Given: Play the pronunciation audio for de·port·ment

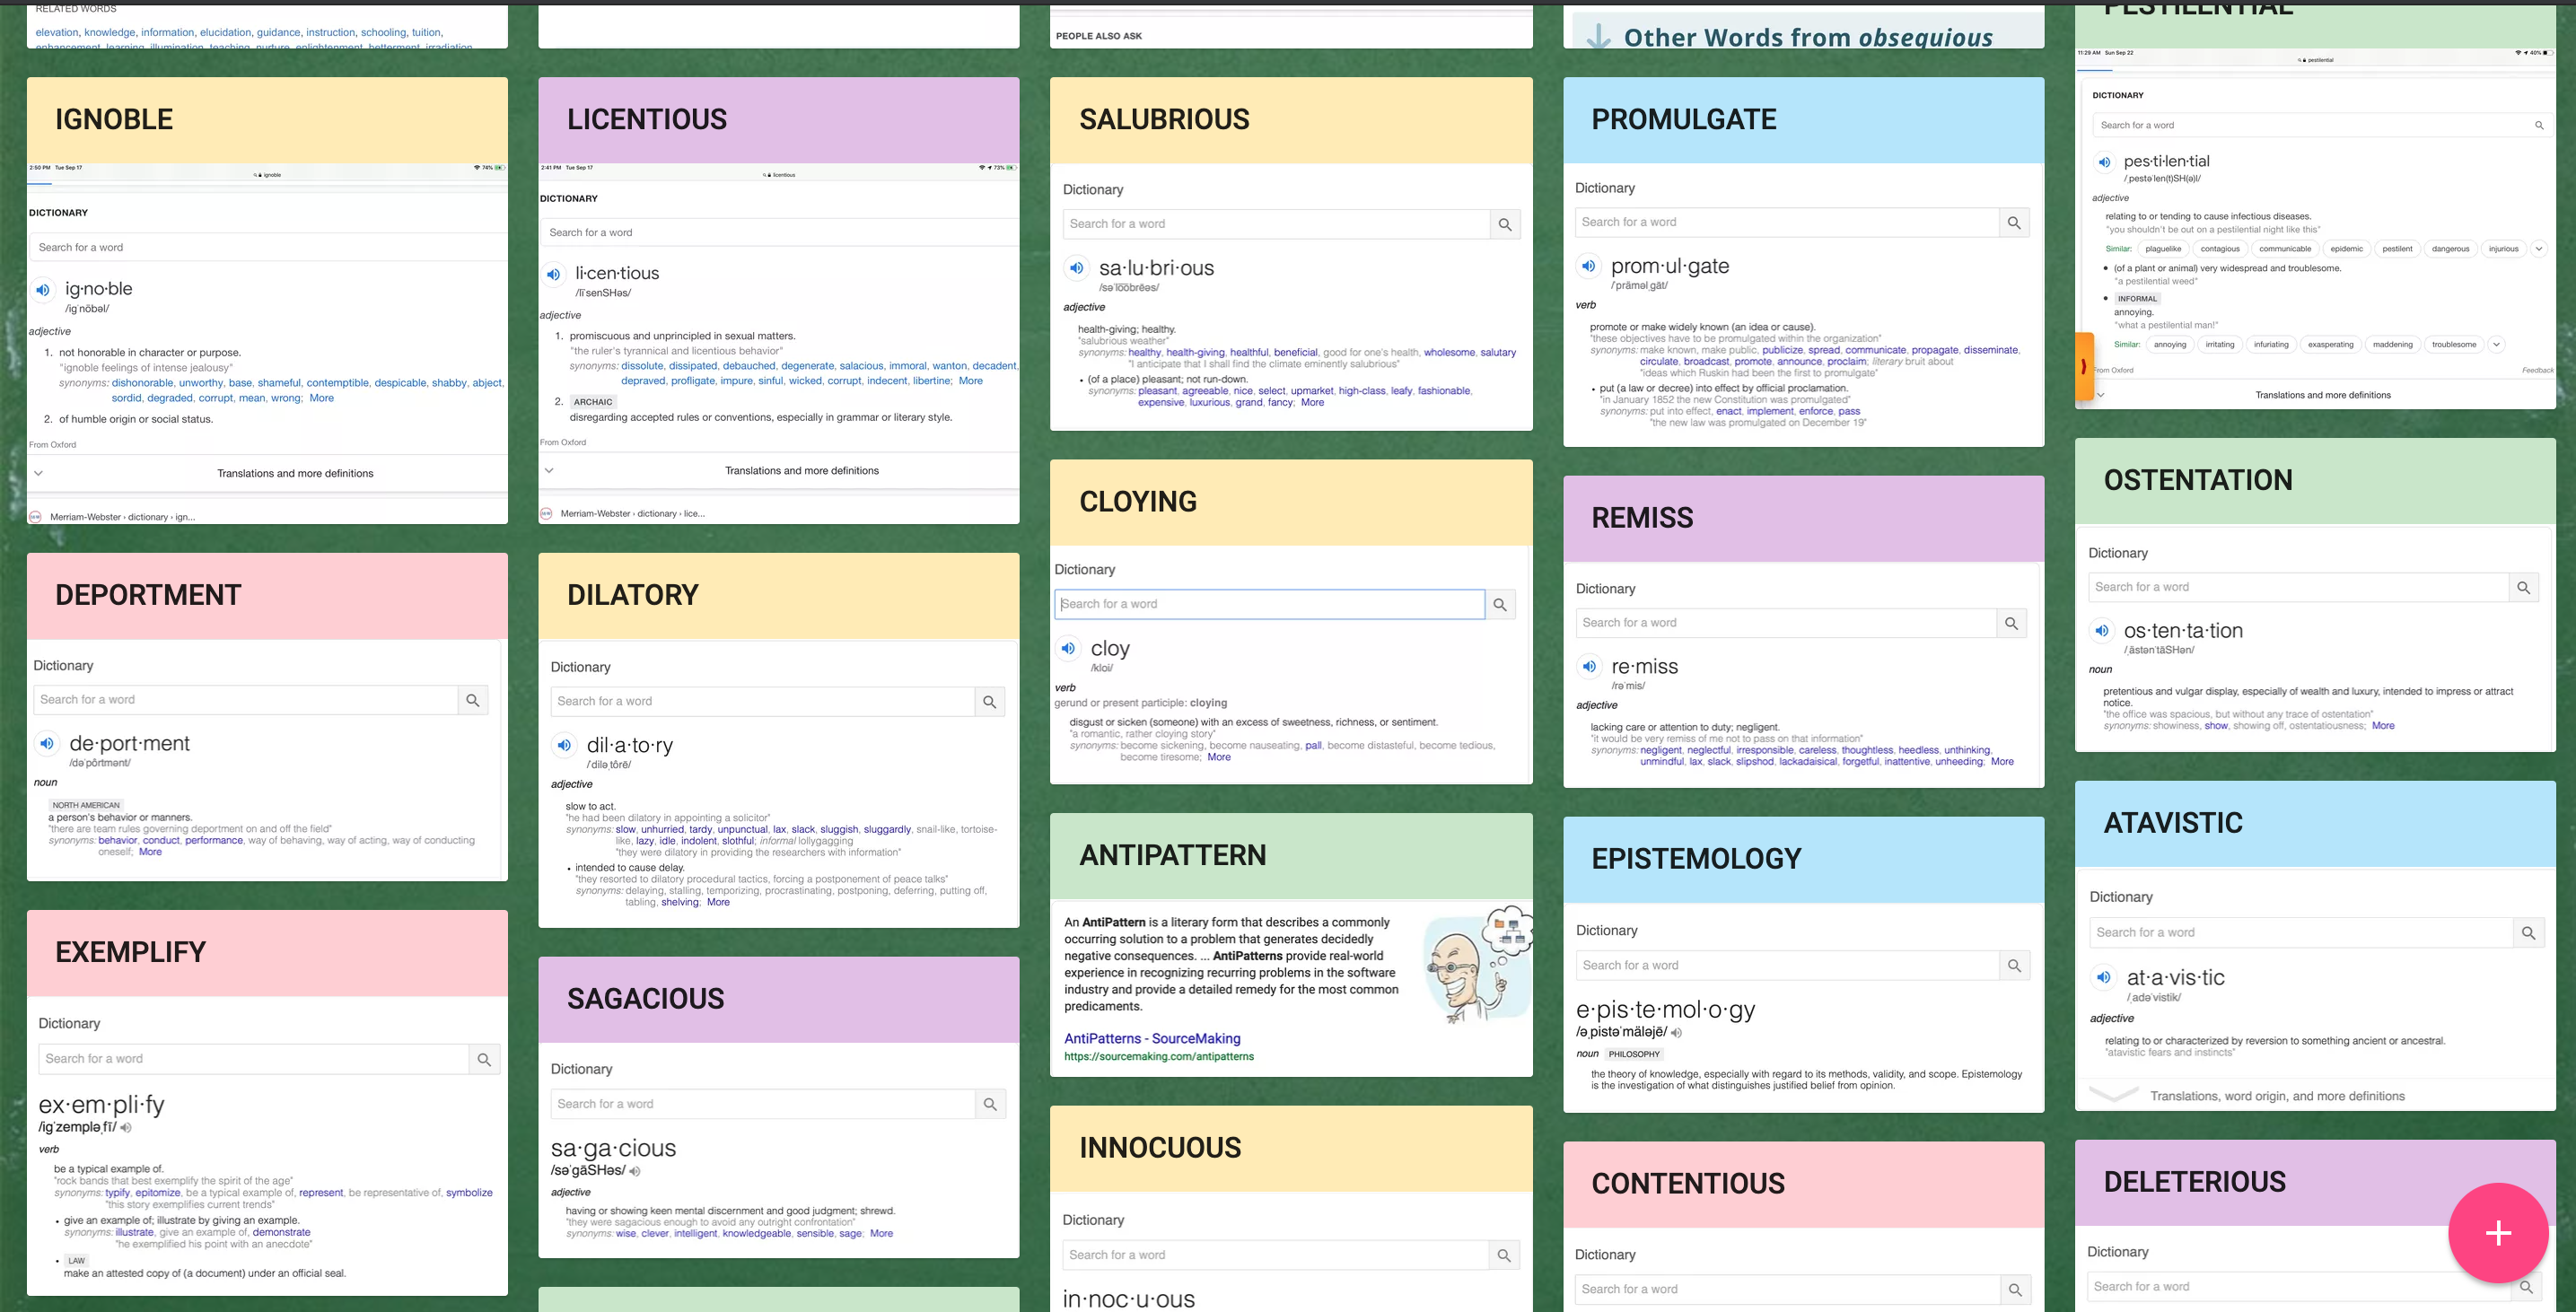Looking at the screenshot, I should [x=46, y=743].
